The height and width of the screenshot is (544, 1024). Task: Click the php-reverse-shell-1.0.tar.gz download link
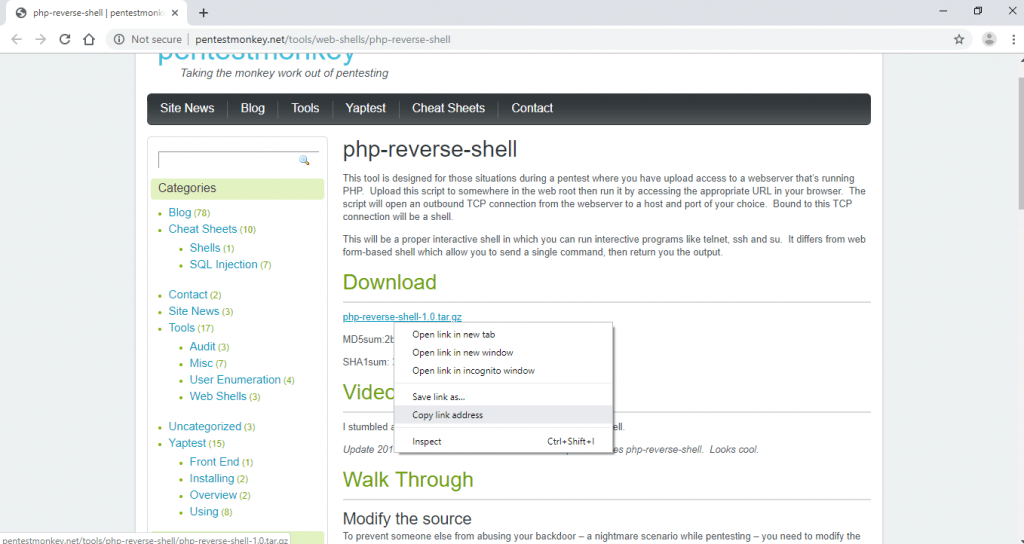[x=402, y=317]
